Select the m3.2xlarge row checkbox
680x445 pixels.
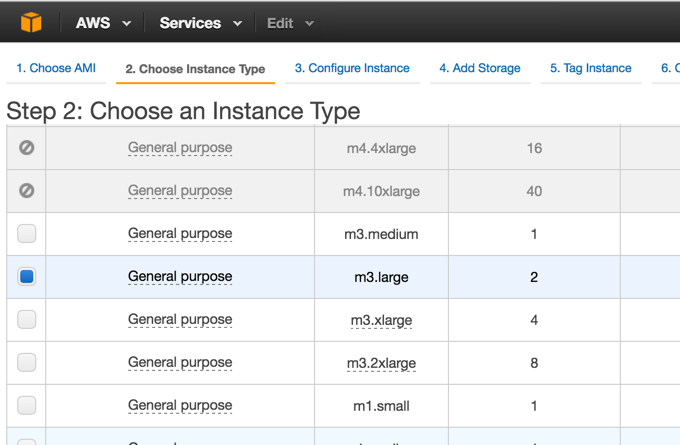coord(27,363)
